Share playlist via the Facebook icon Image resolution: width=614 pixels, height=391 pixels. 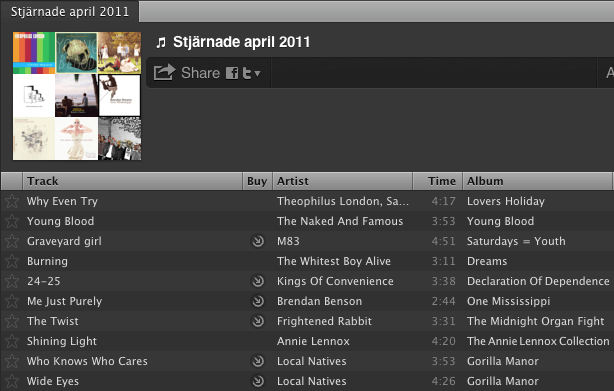pos(232,73)
